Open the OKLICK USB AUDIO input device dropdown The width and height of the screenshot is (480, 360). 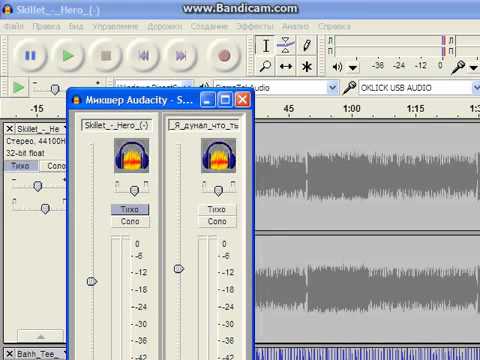(x=476, y=88)
